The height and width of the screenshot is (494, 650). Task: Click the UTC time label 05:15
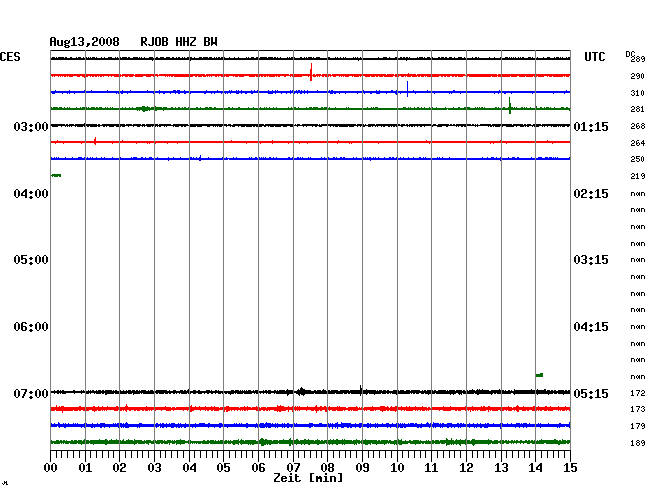[x=591, y=393]
